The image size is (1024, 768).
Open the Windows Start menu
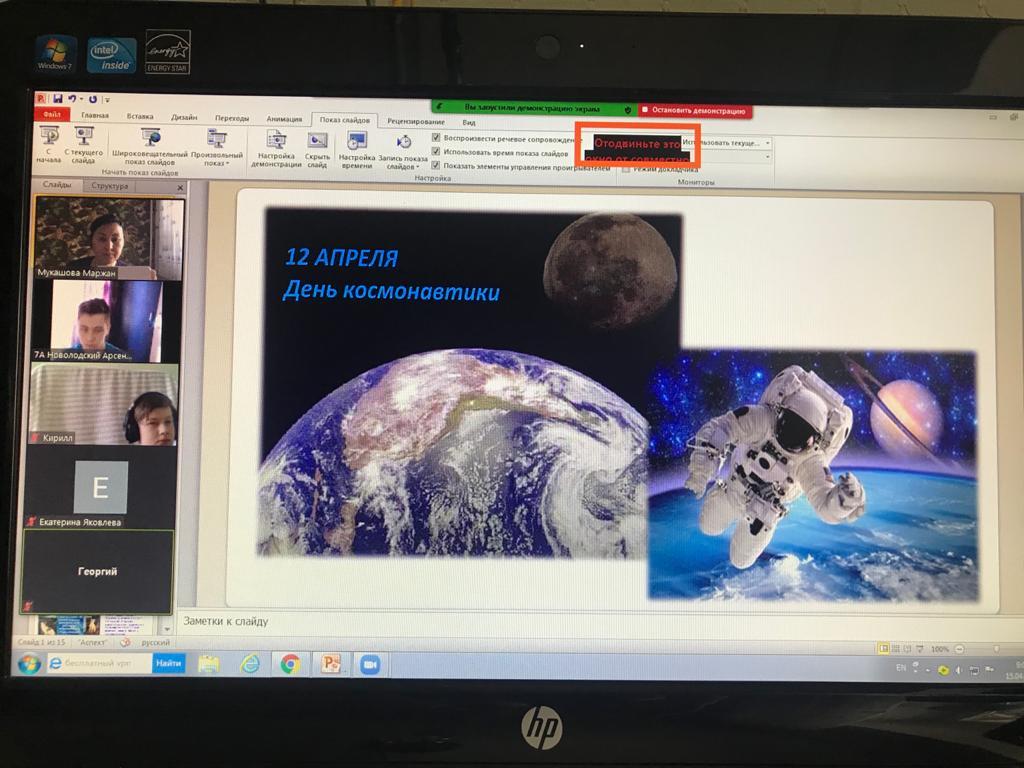click(29, 664)
